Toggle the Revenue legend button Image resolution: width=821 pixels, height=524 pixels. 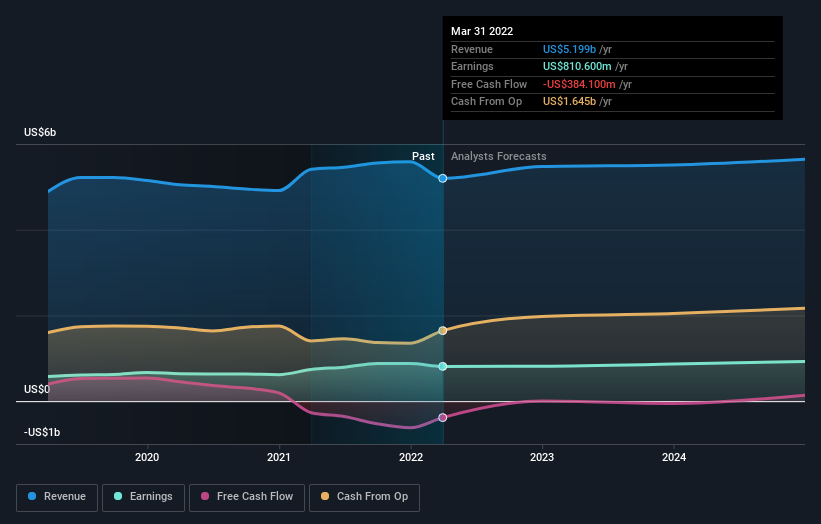coord(57,497)
